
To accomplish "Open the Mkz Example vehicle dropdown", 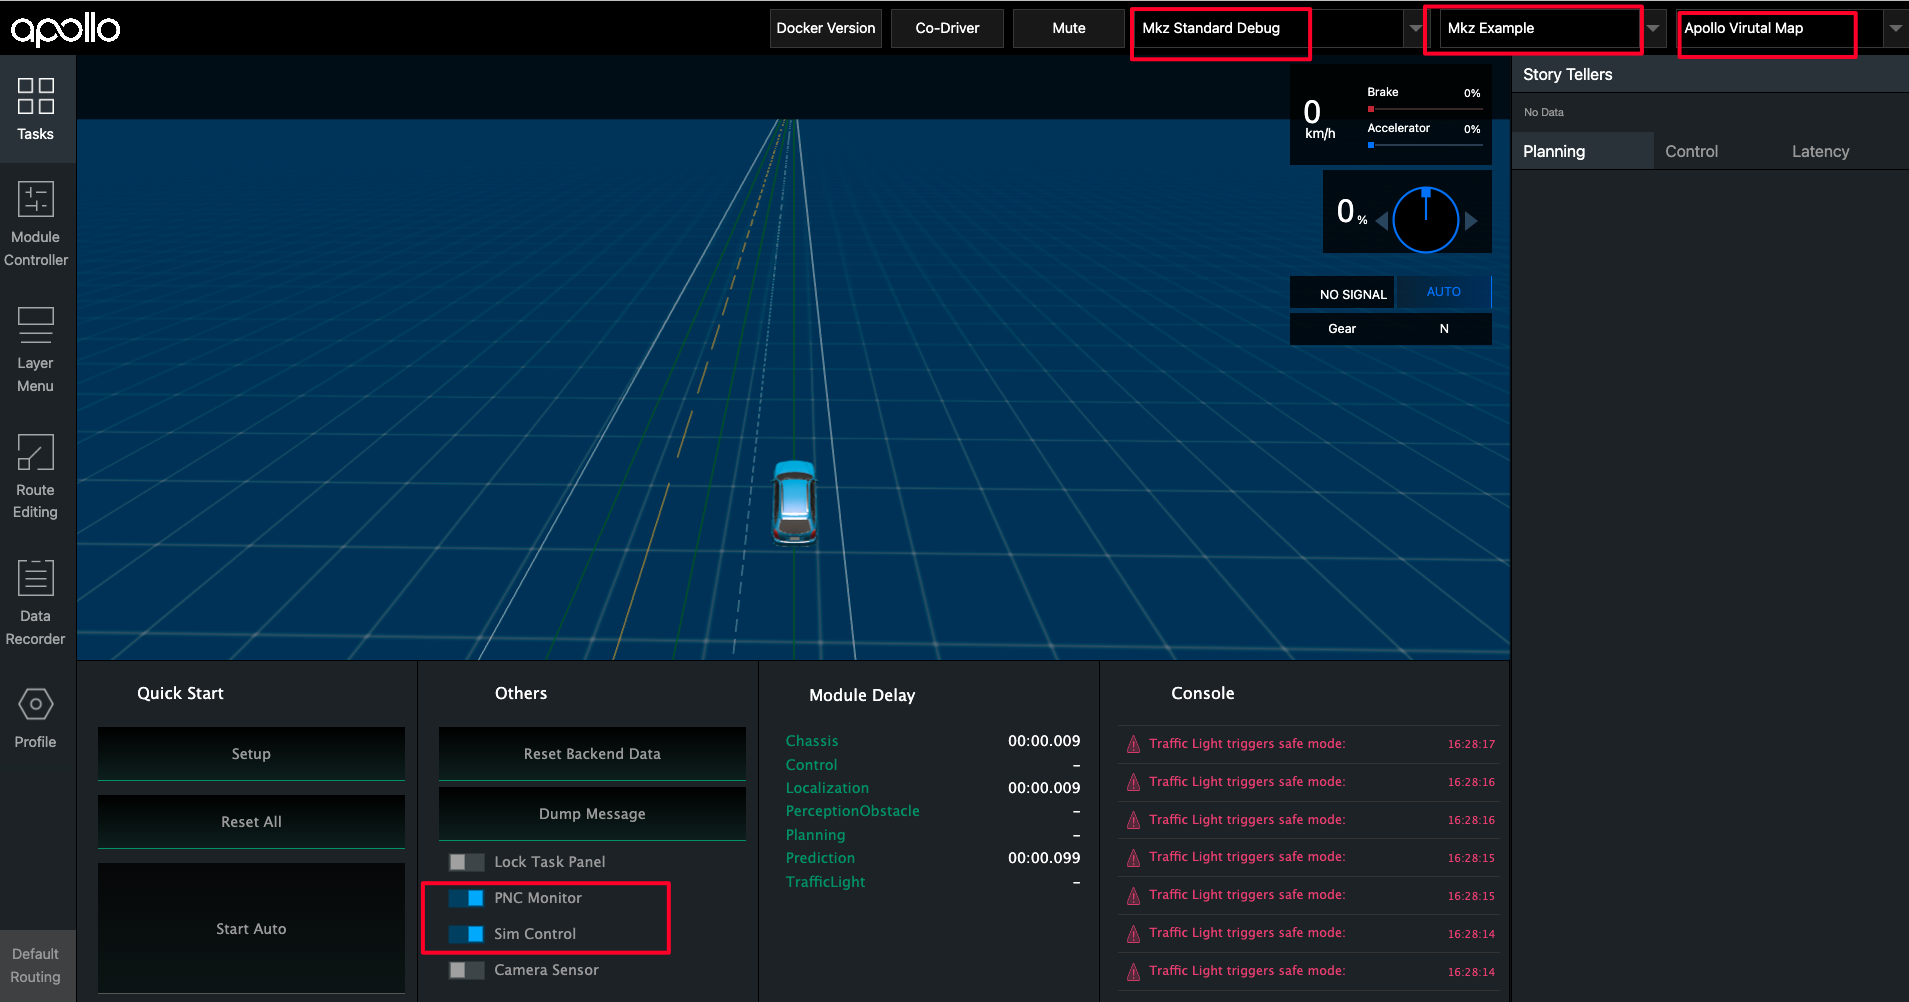I will coord(1653,28).
